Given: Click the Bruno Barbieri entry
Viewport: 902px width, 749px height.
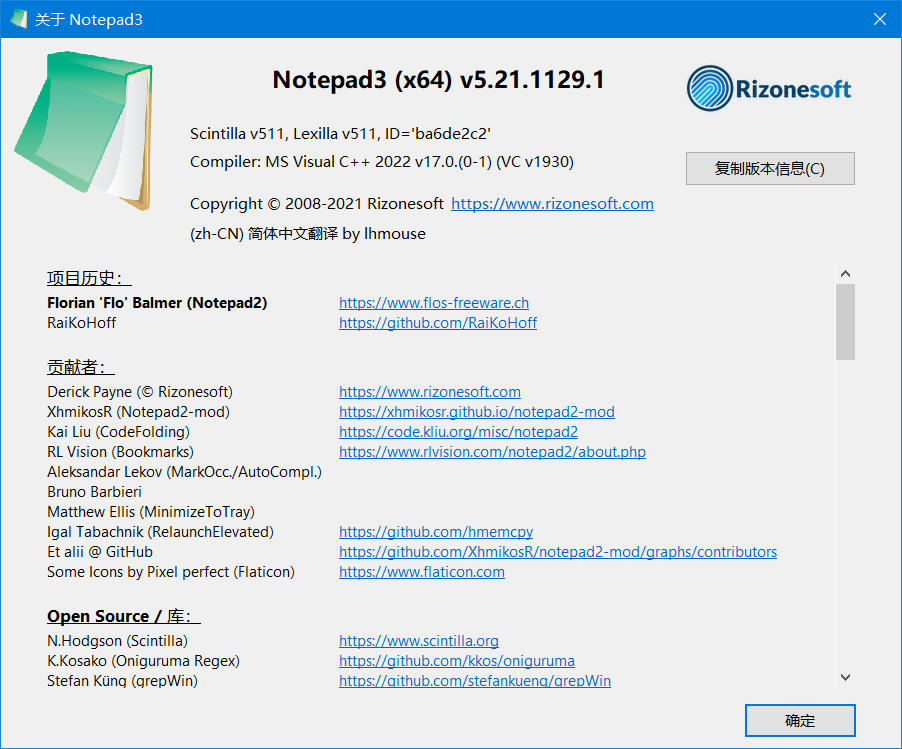Looking at the screenshot, I should pyautogui.click(x=94, y=492).
